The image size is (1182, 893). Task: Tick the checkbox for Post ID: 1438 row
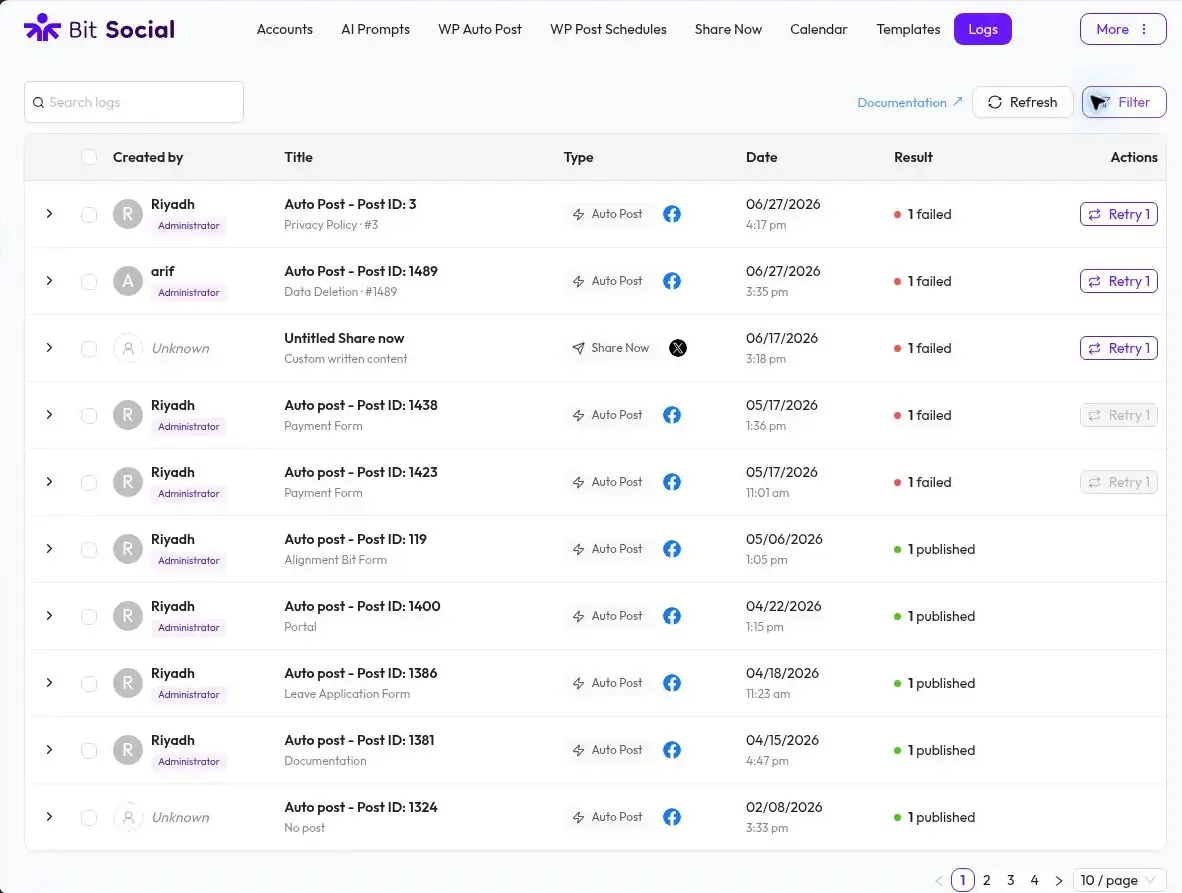coord(89,416)
